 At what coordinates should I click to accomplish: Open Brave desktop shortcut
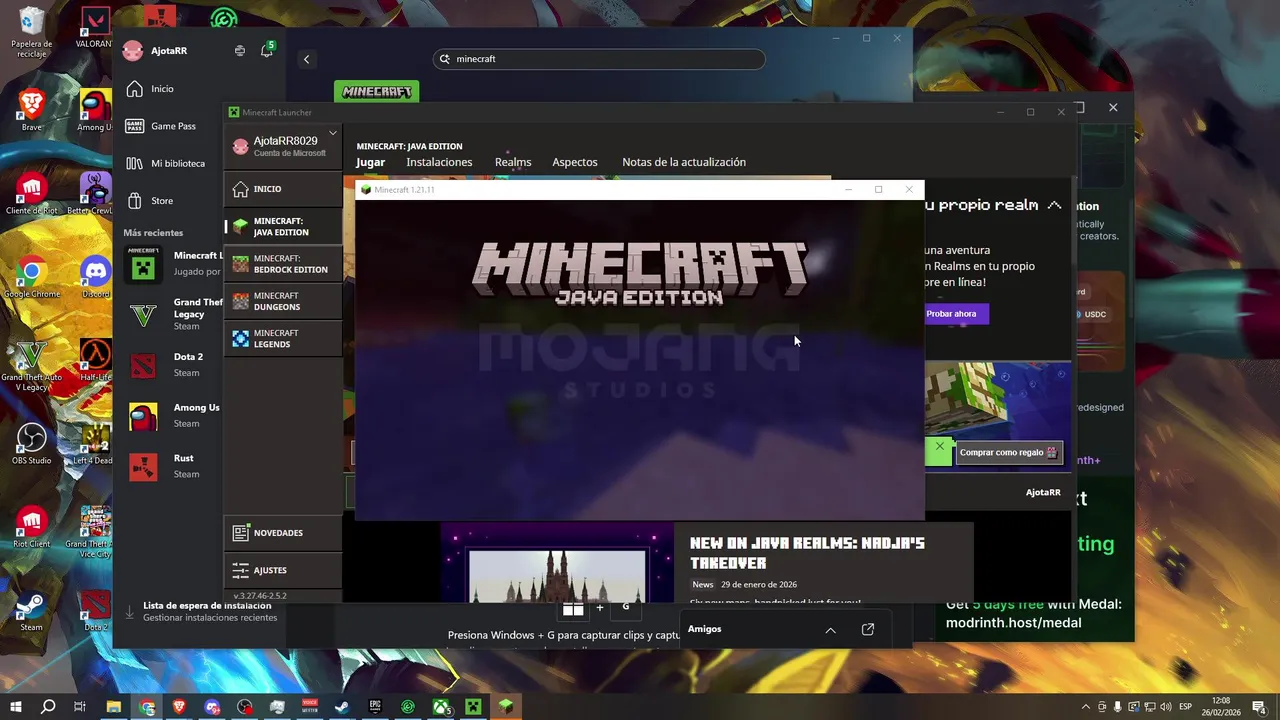tap(32, 110)
